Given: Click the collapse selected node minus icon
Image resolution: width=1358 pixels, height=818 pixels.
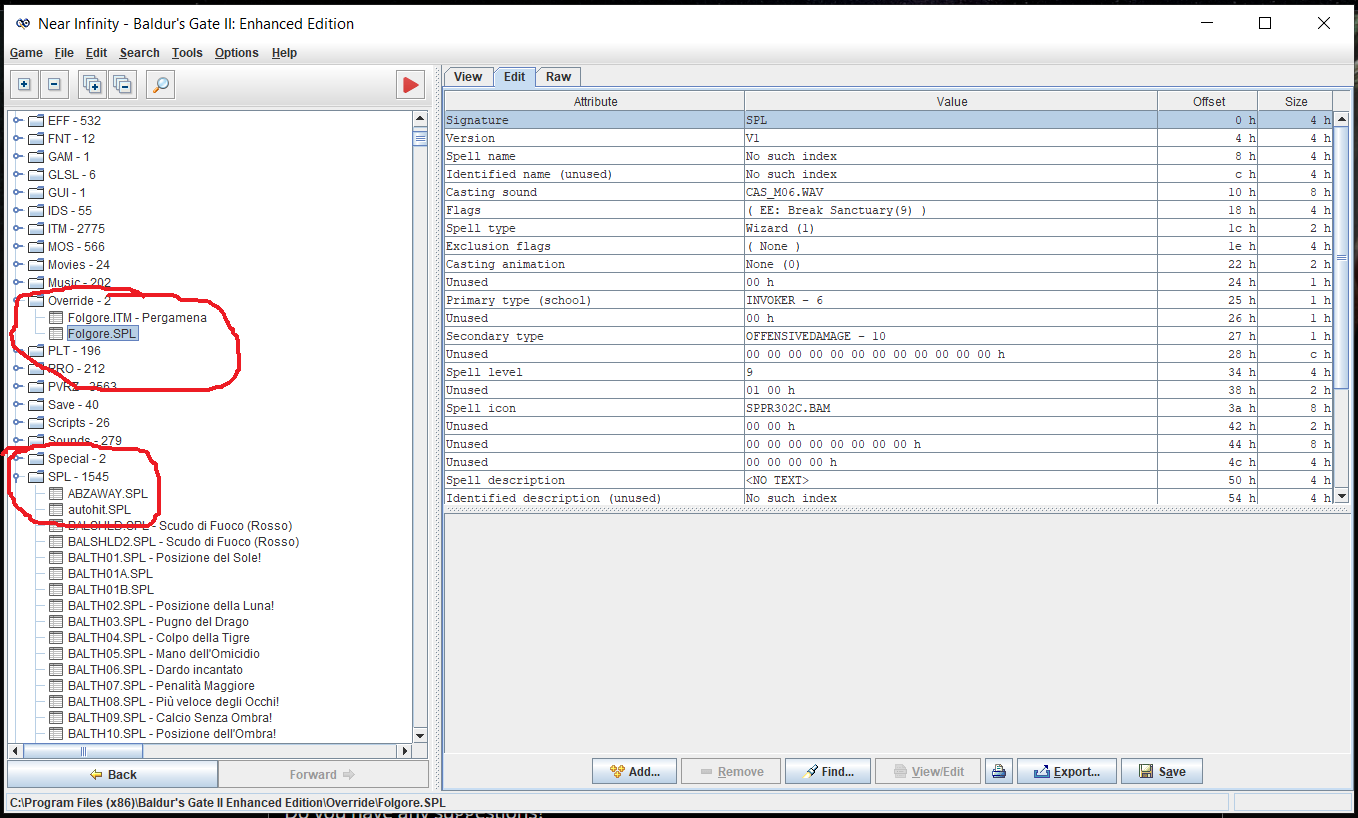Looking at the screenshot, I should coord(54,85).
